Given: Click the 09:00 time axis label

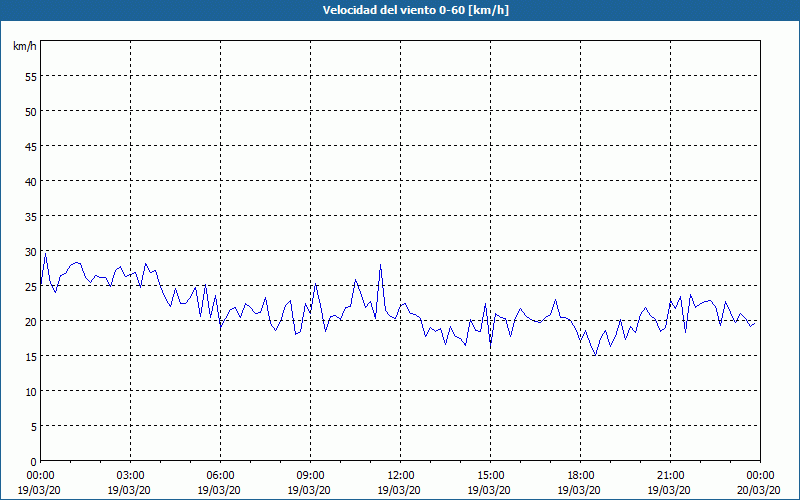Looking at the screenshot, I should point(310,476).
